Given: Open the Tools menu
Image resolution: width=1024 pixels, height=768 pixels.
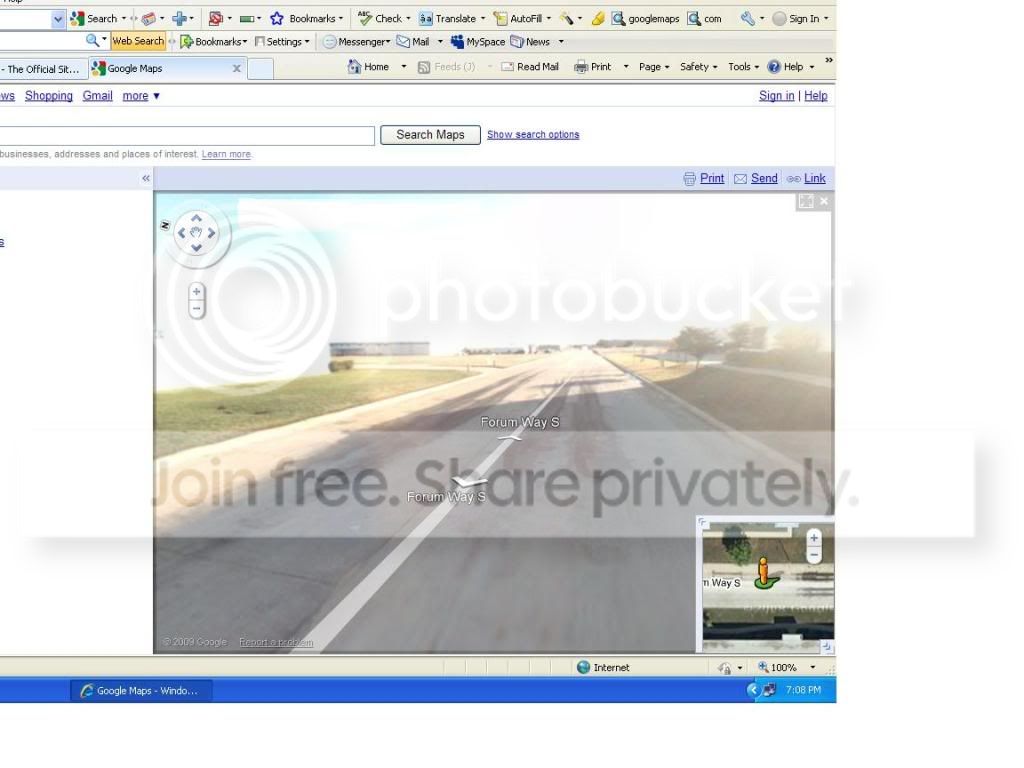Looking at the screenshot, I should click(743, 67).
